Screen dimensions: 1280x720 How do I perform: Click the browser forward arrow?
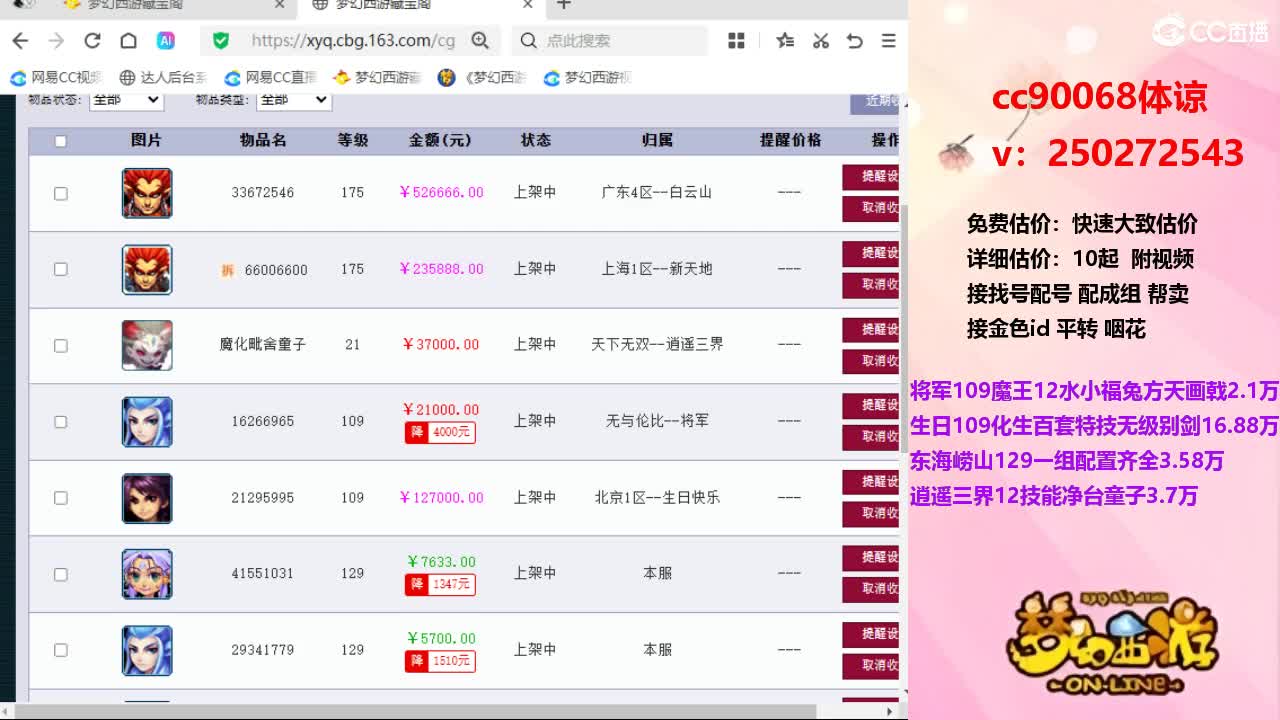coord(56,41)
